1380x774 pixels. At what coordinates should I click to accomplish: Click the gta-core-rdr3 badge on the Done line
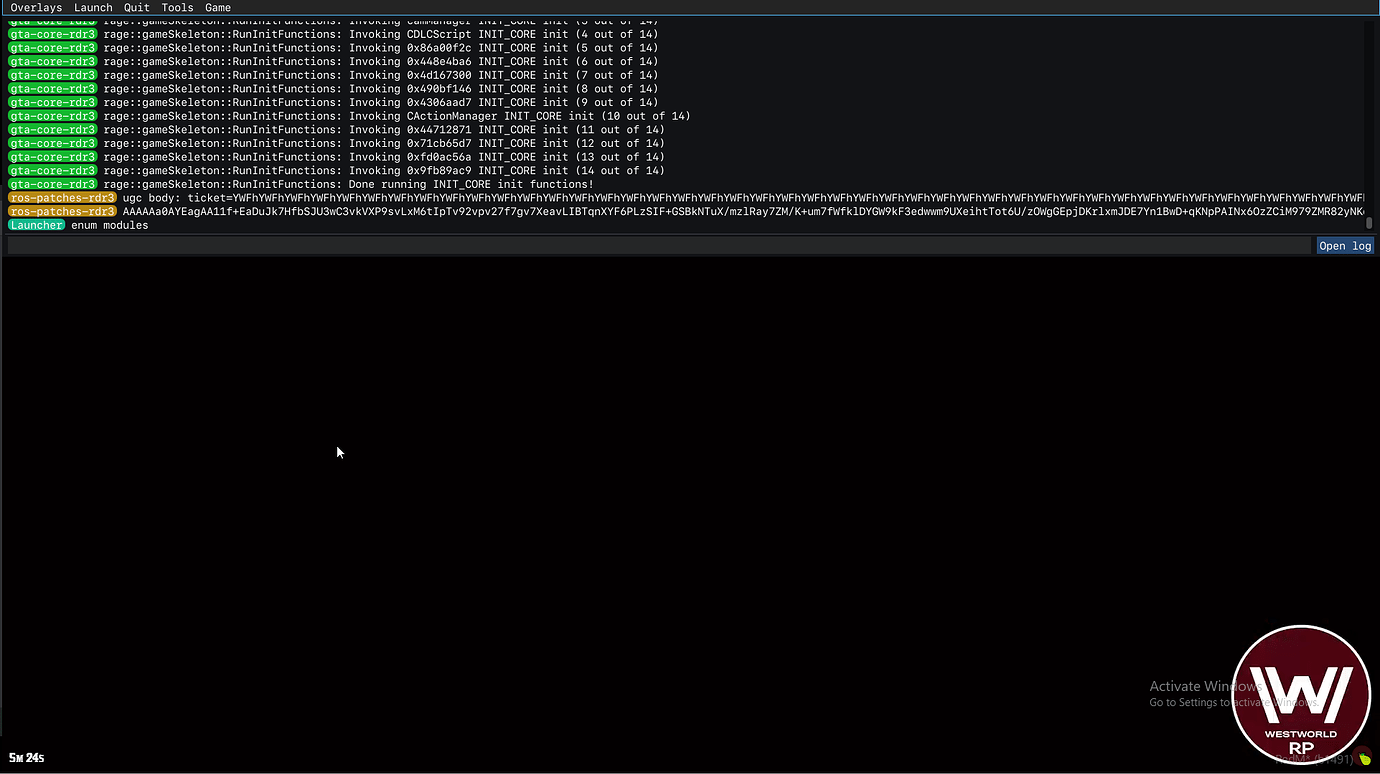[x=51, y=184]
